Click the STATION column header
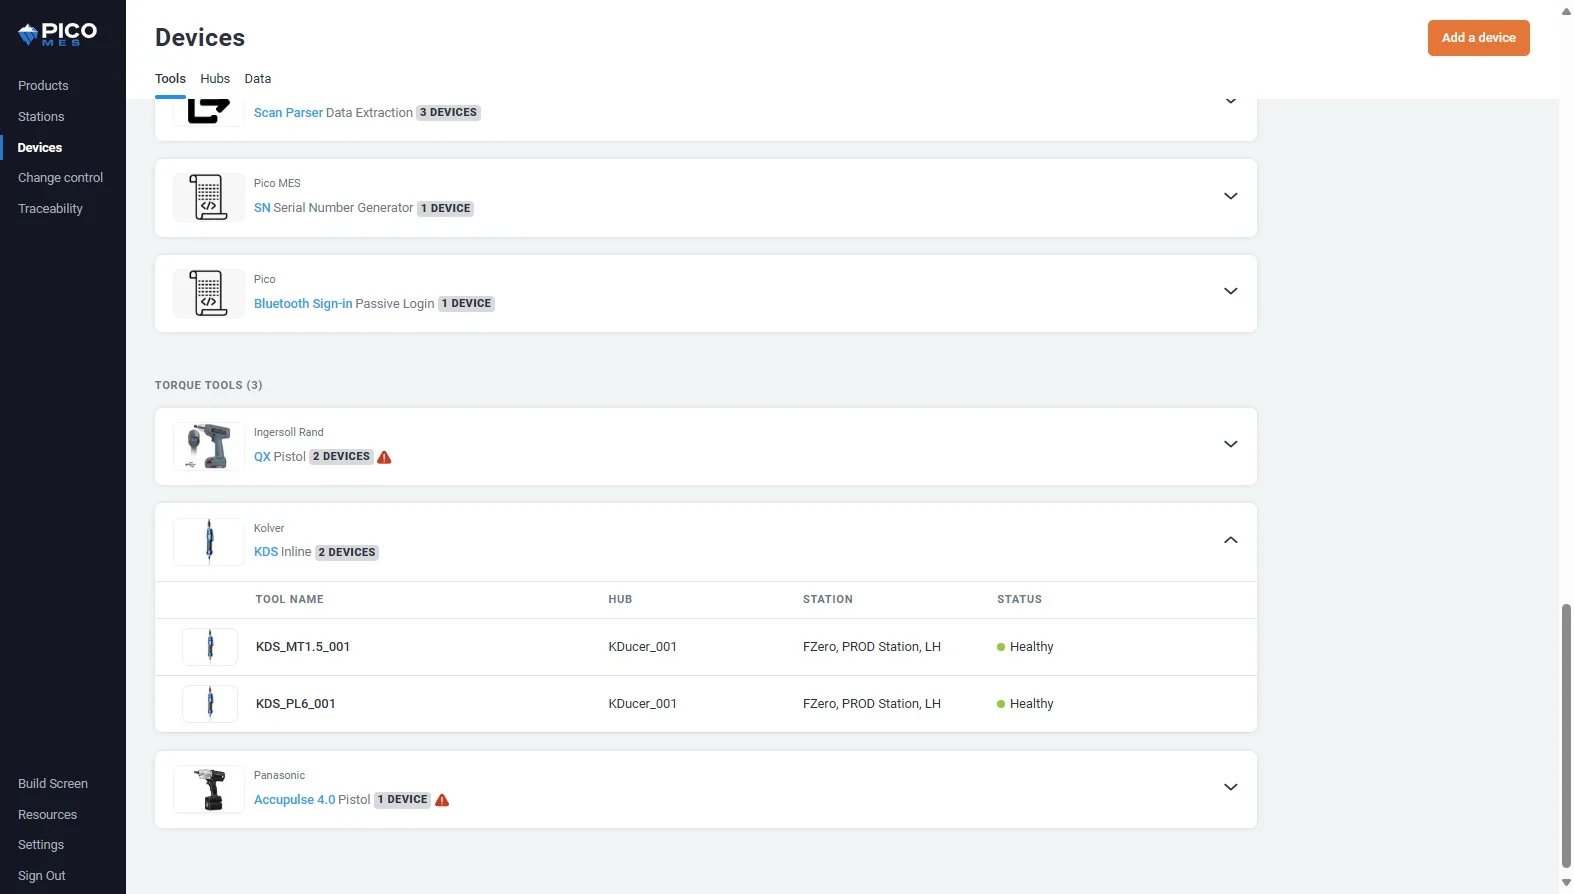 (828, 600)
